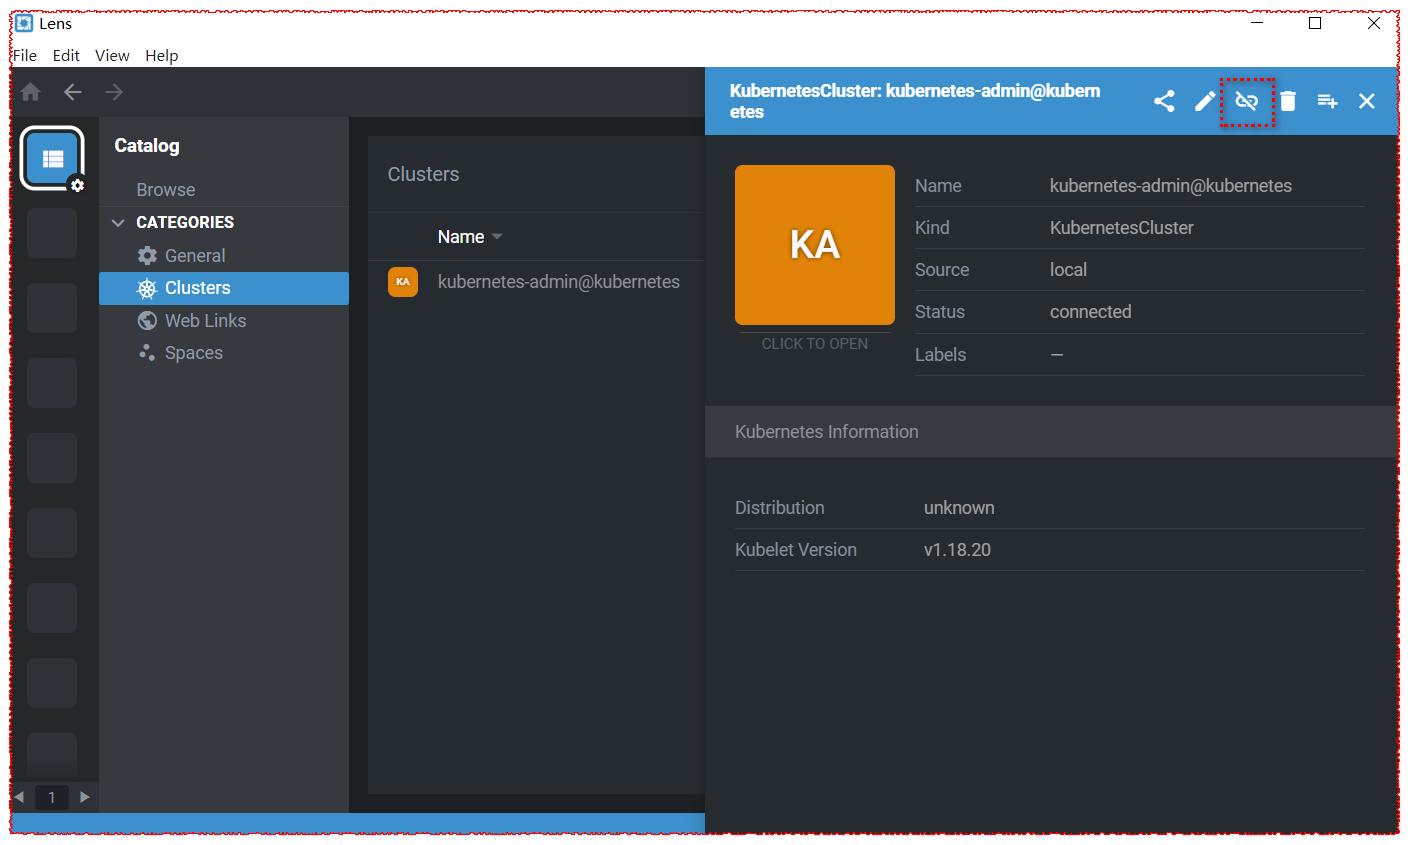Open the View menu
The image size is (1410, 845).
coord(112,56)
